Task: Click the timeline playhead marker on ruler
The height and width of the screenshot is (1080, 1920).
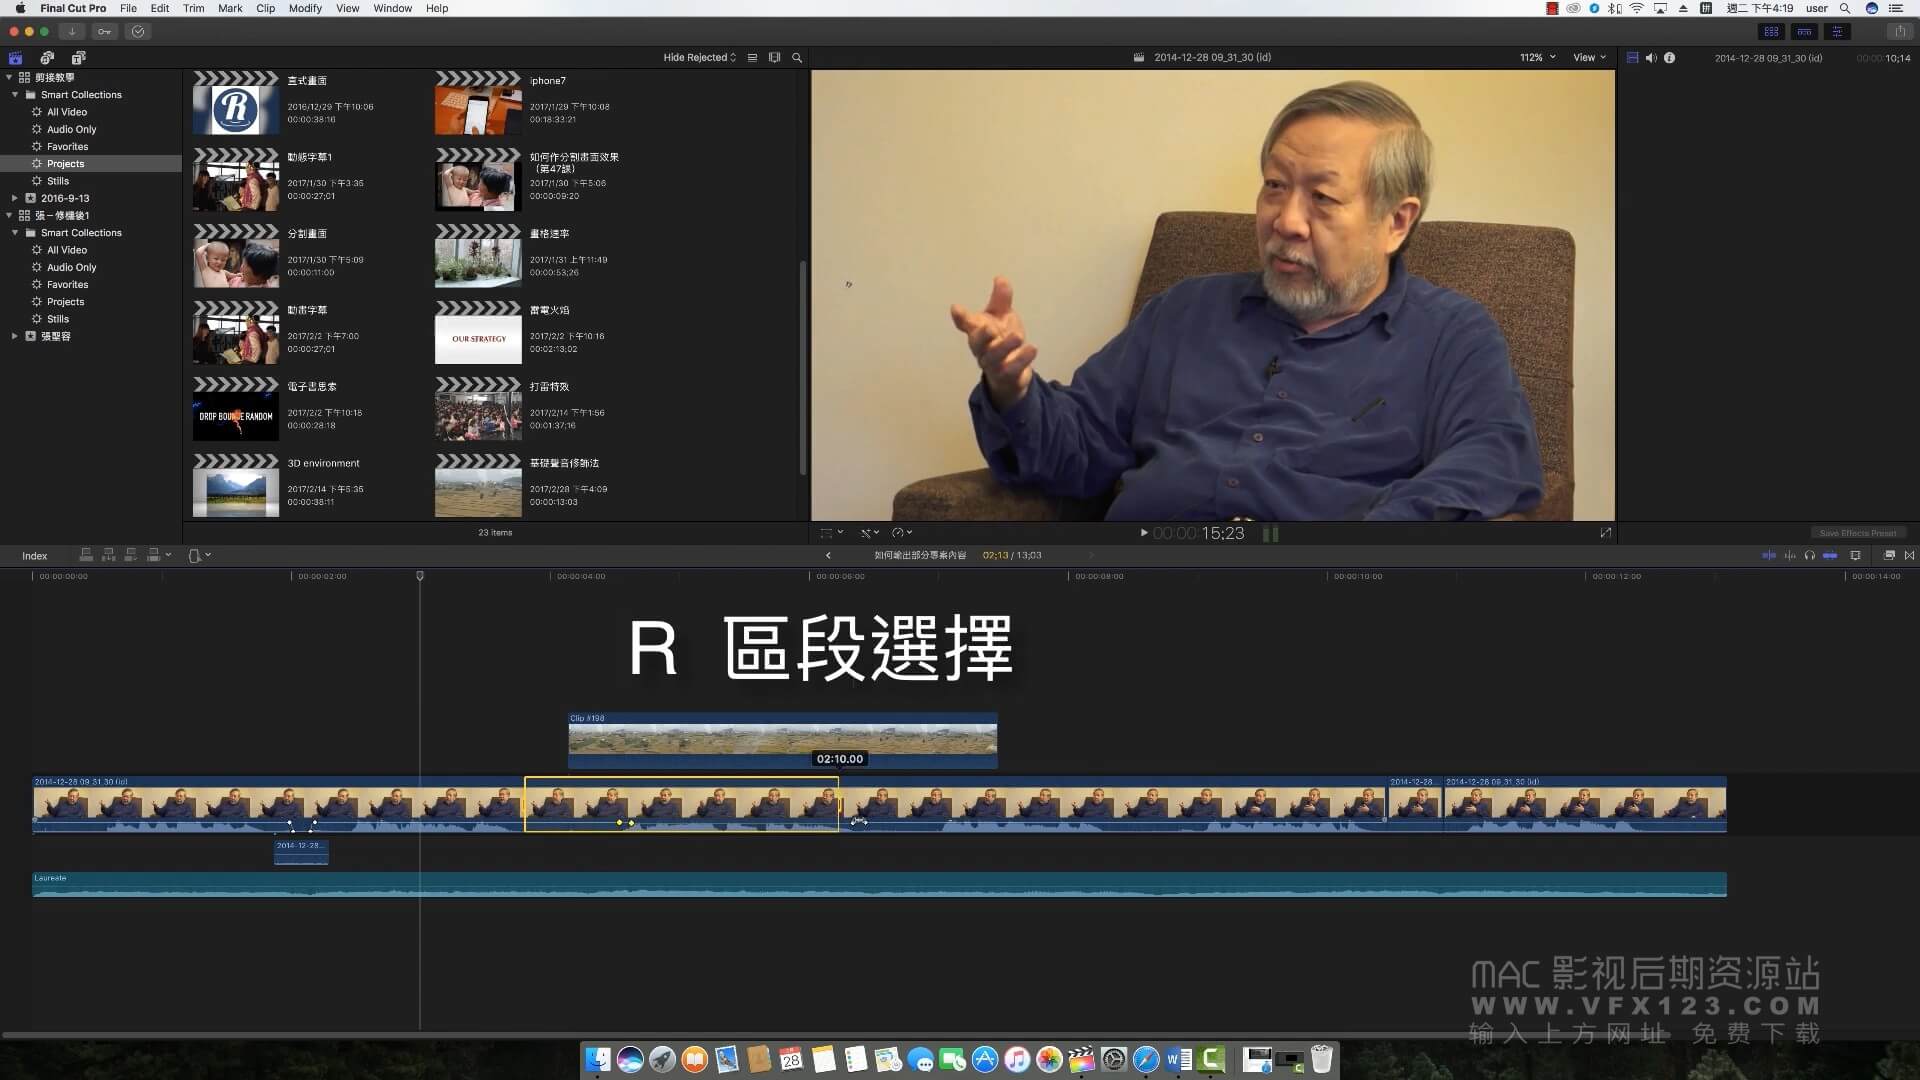Action: [x=420, y=576]
